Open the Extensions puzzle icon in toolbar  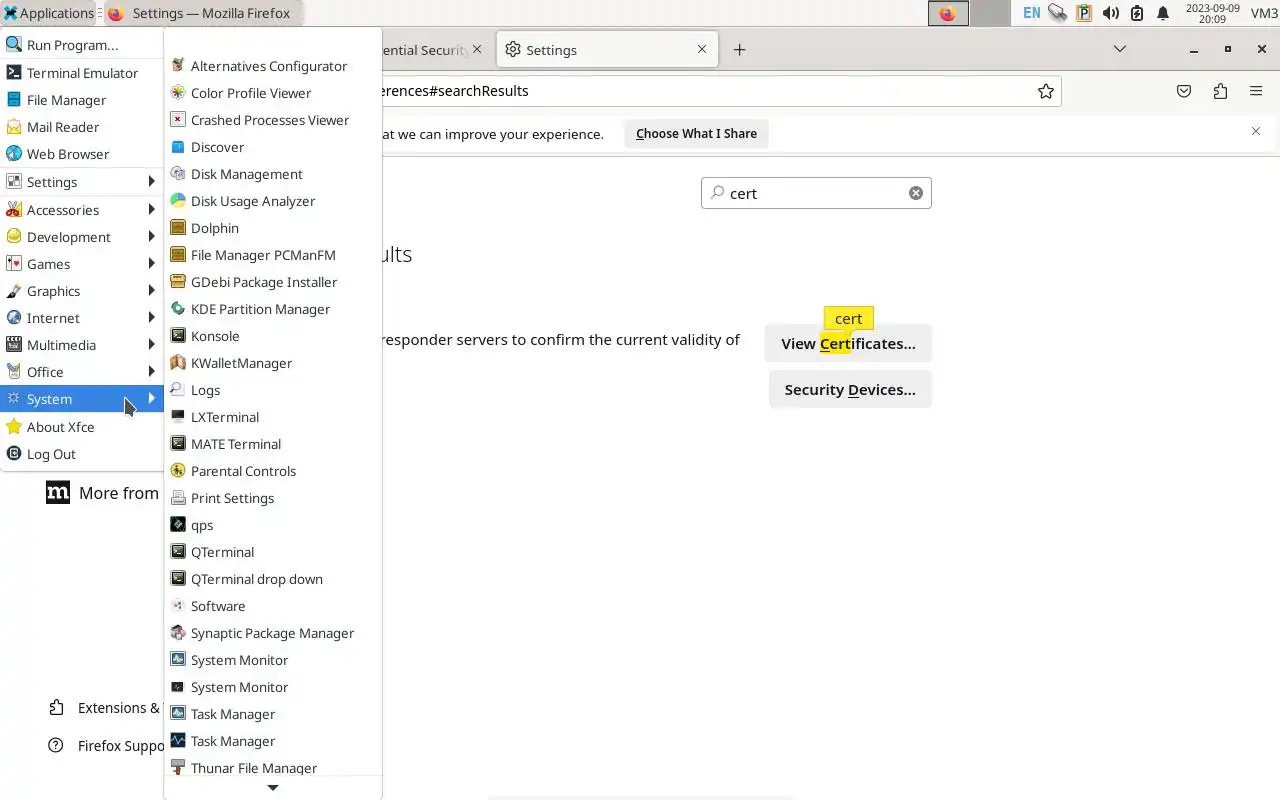pos(1220,91)
